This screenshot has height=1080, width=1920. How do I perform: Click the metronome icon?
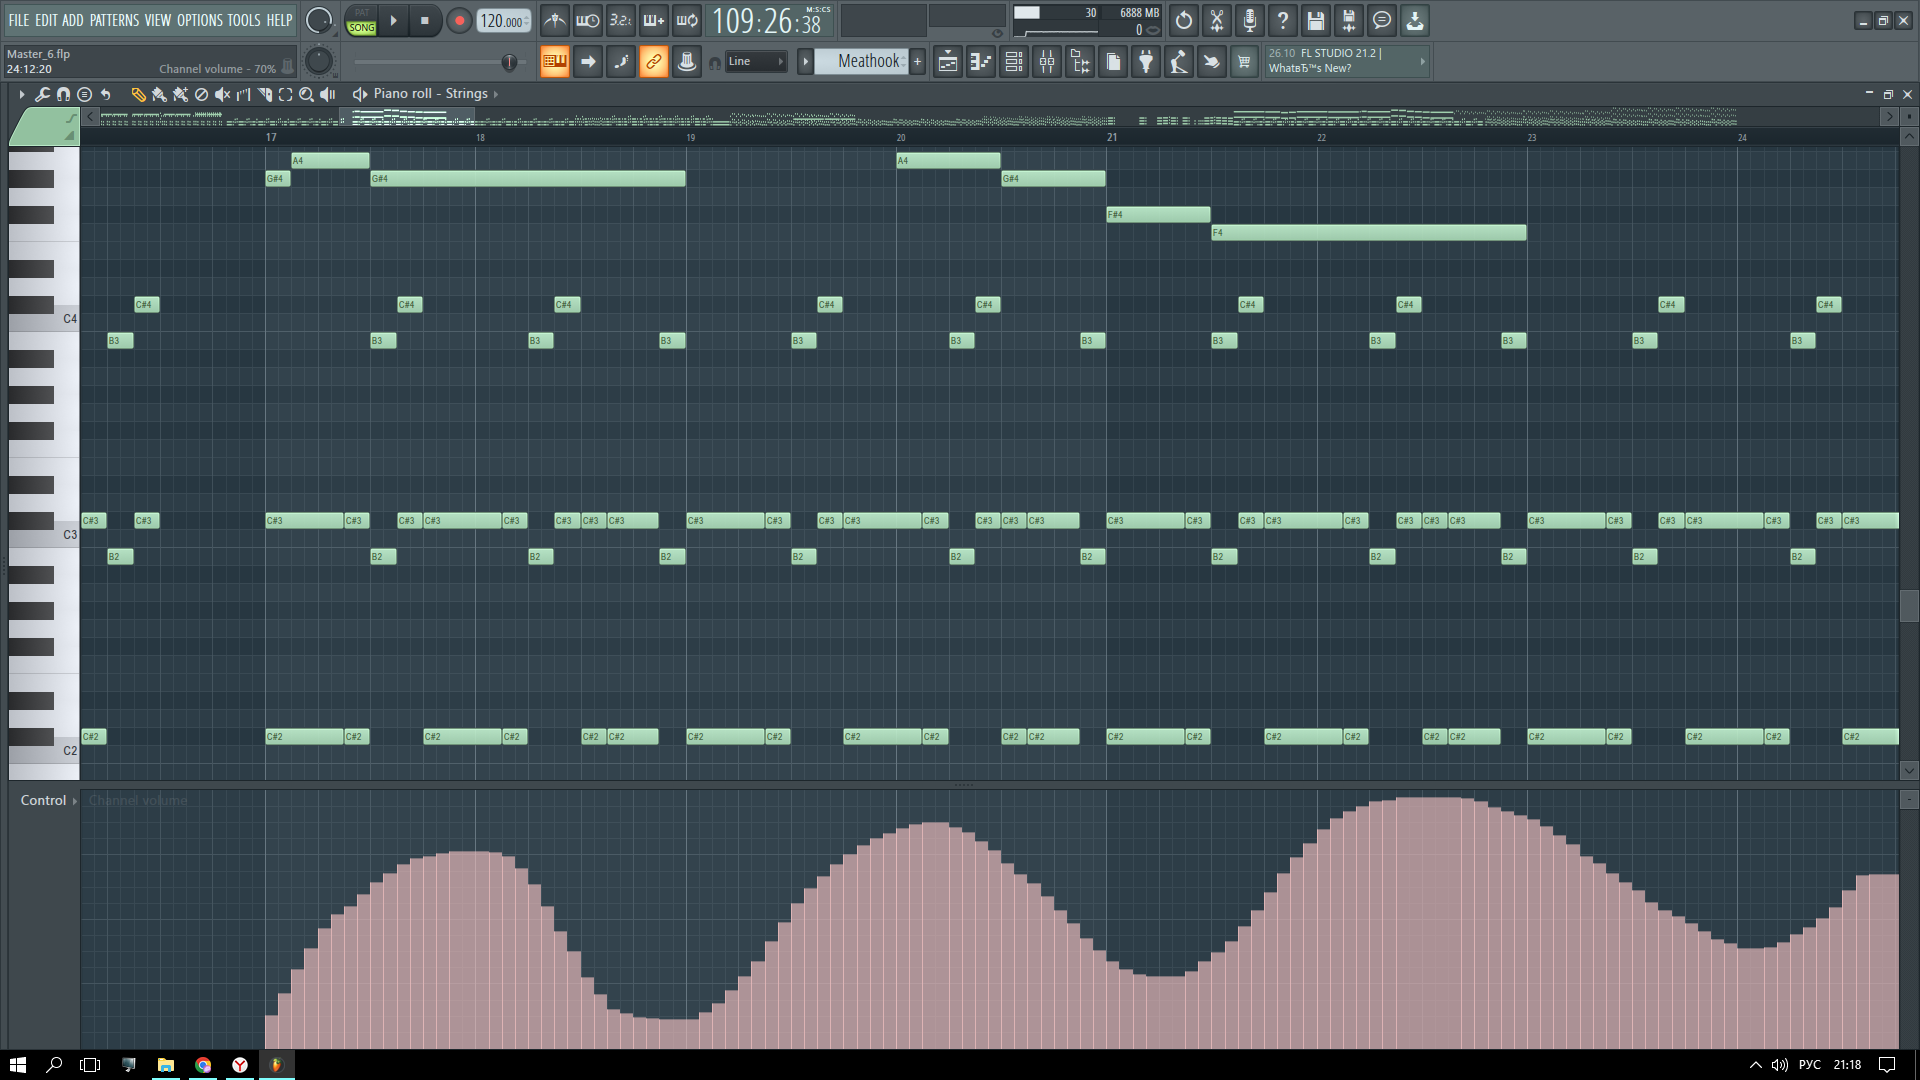click(555, 20)
